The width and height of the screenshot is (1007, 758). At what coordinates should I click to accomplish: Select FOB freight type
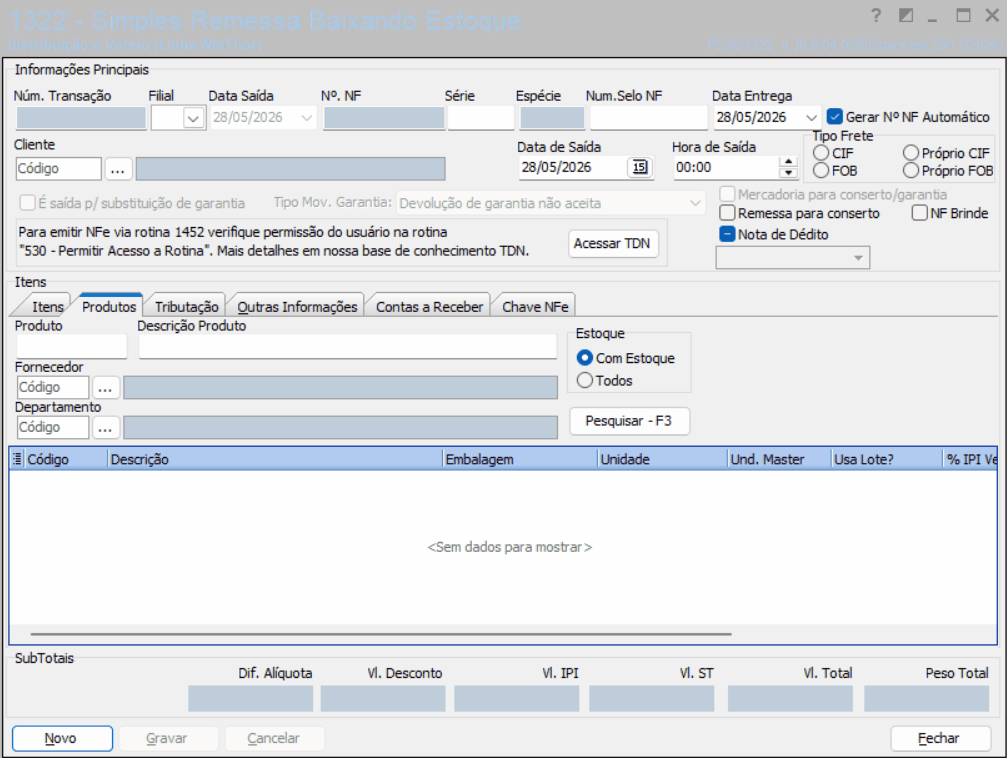[821, 170]
